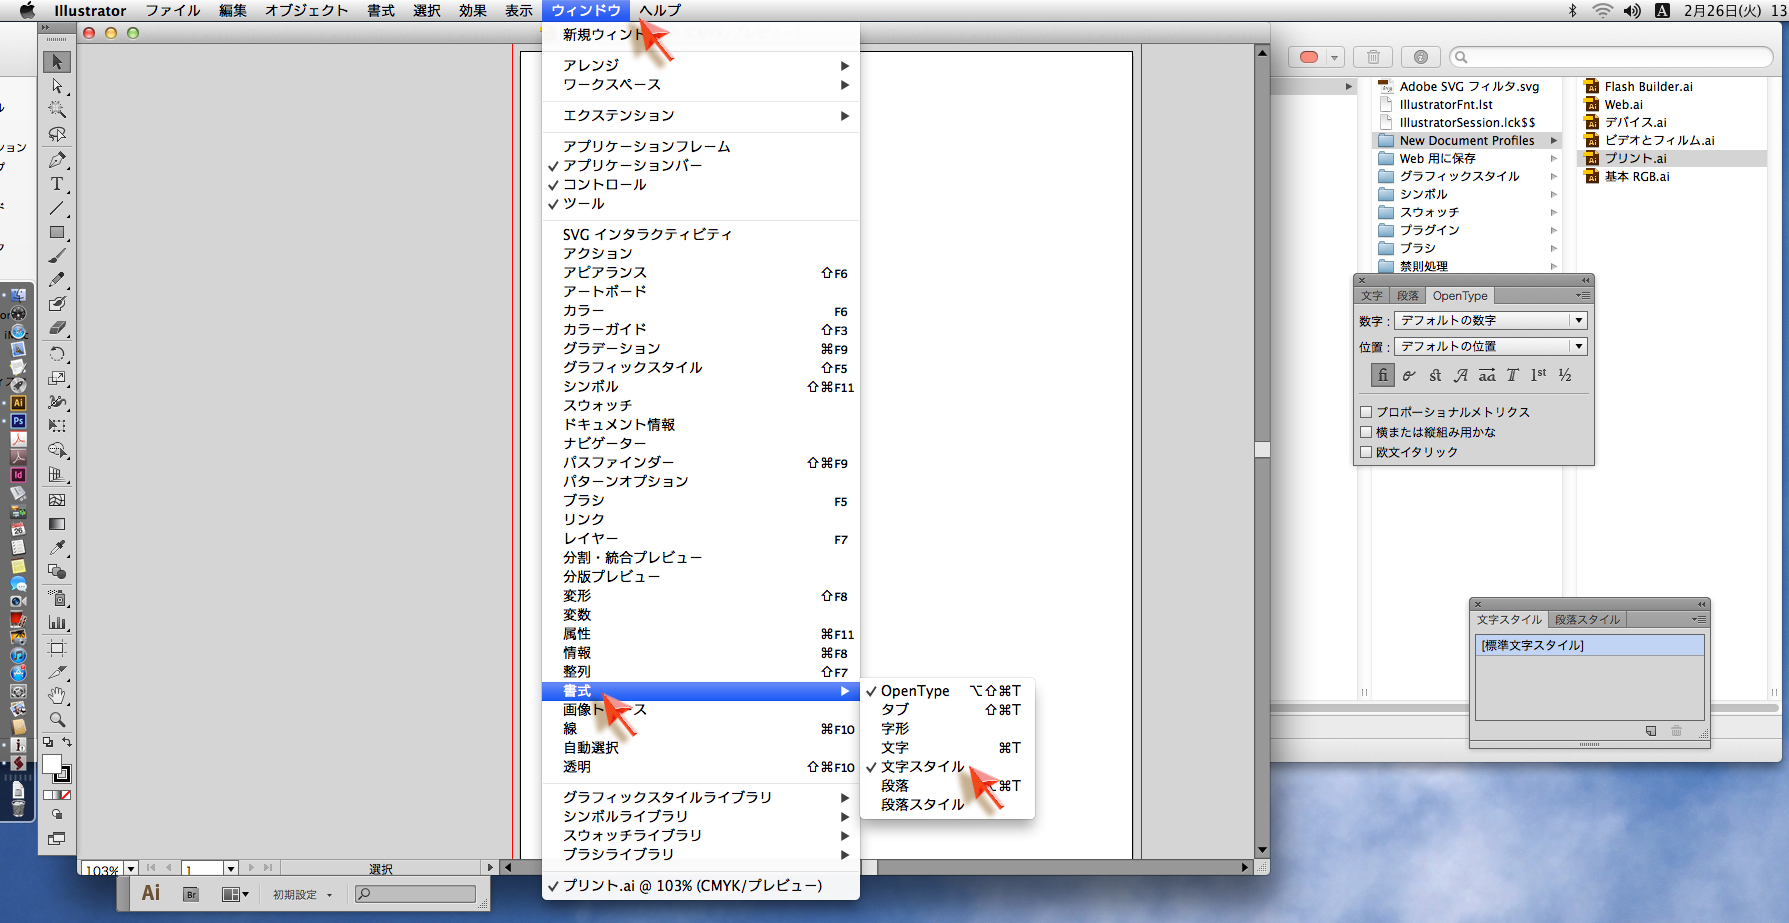Set fill to None (red slash) swatch
The image size is (1789, 923).
[65, 796]
